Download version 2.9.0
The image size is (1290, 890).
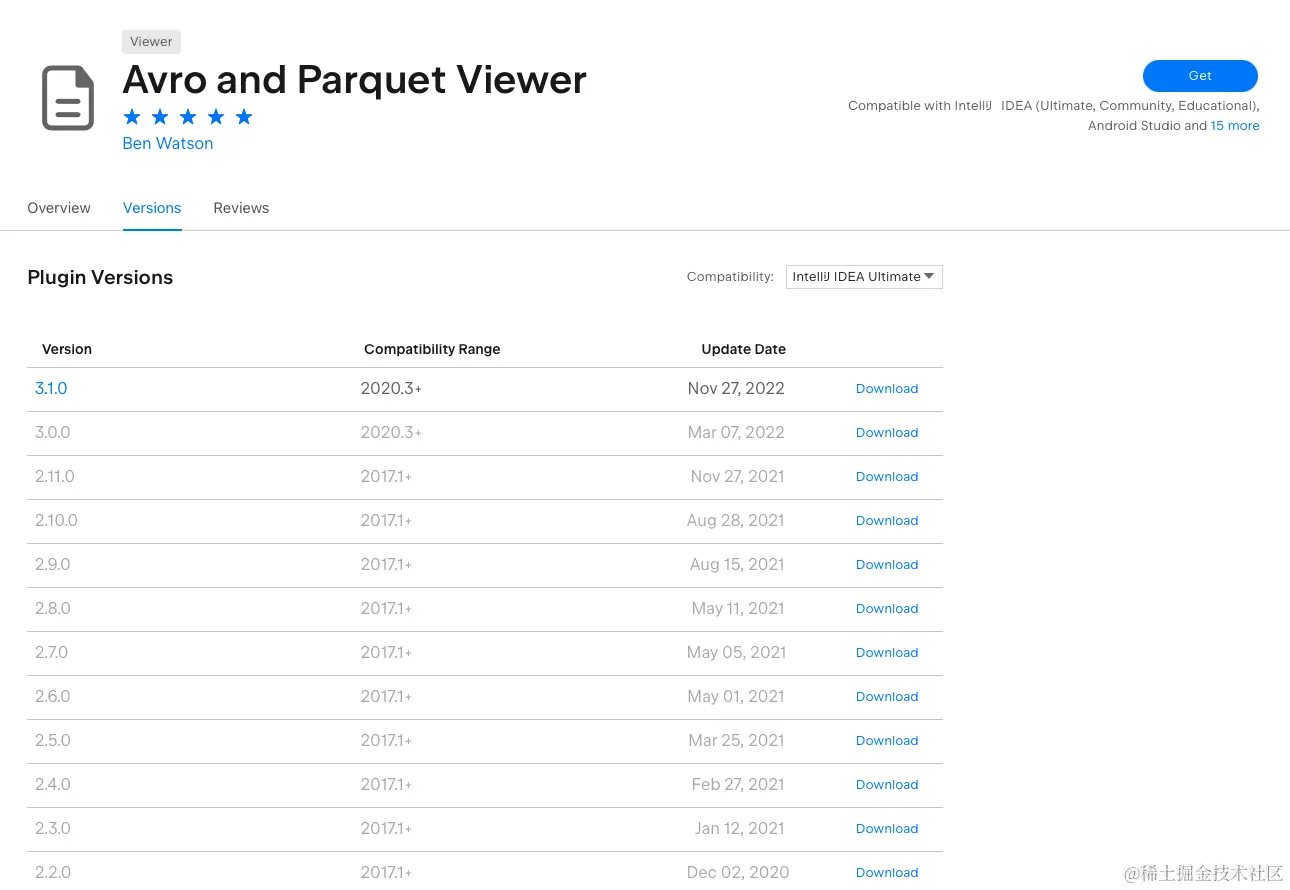pyautogui.click(x=887, y=565)
